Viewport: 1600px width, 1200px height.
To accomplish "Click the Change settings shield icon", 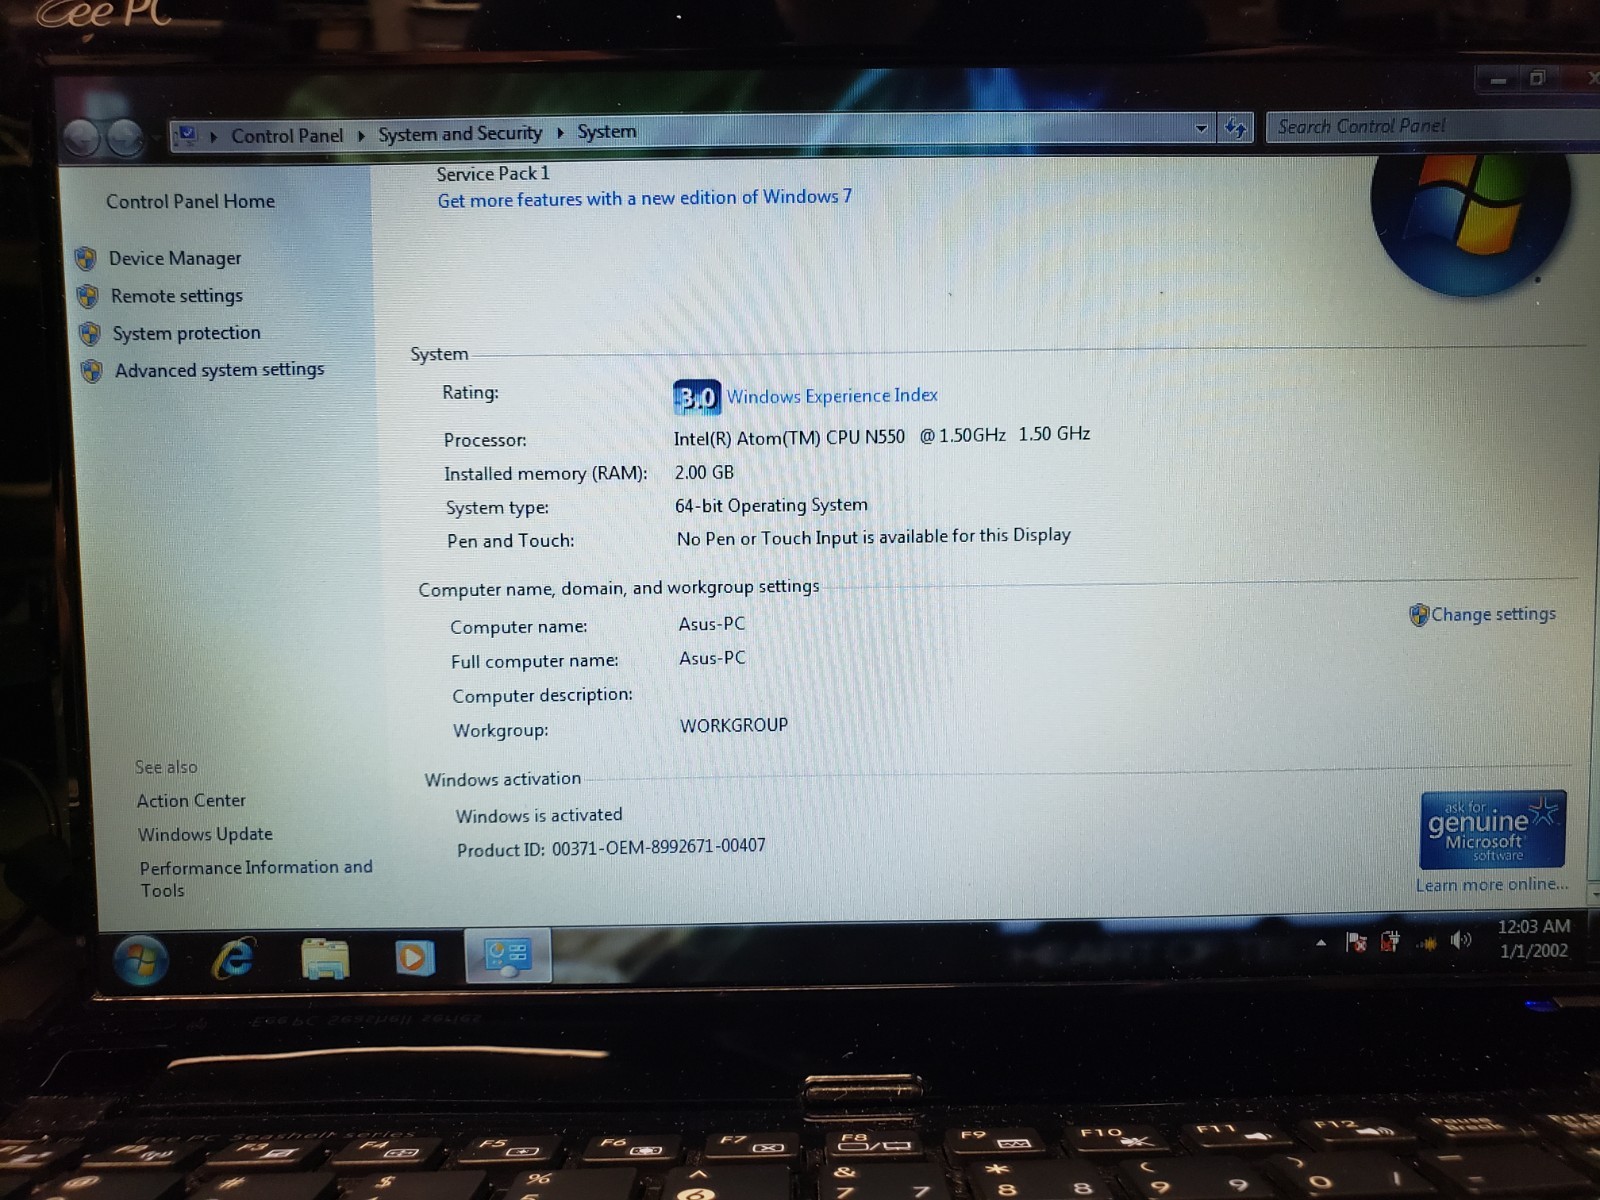I will [x=1419, y=615].
